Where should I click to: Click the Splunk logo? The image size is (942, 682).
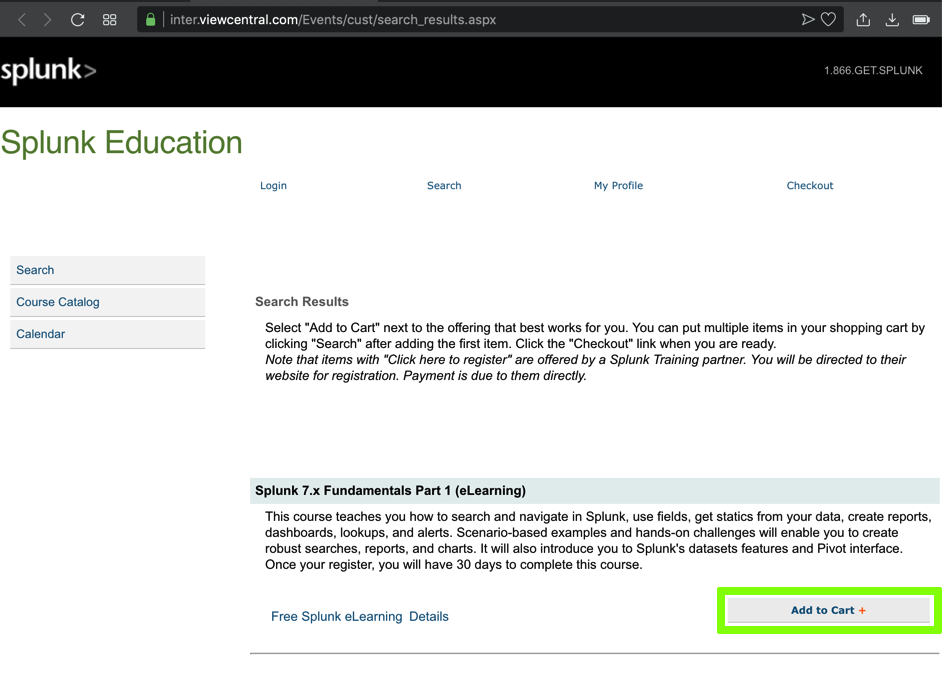tap(48, 70)
